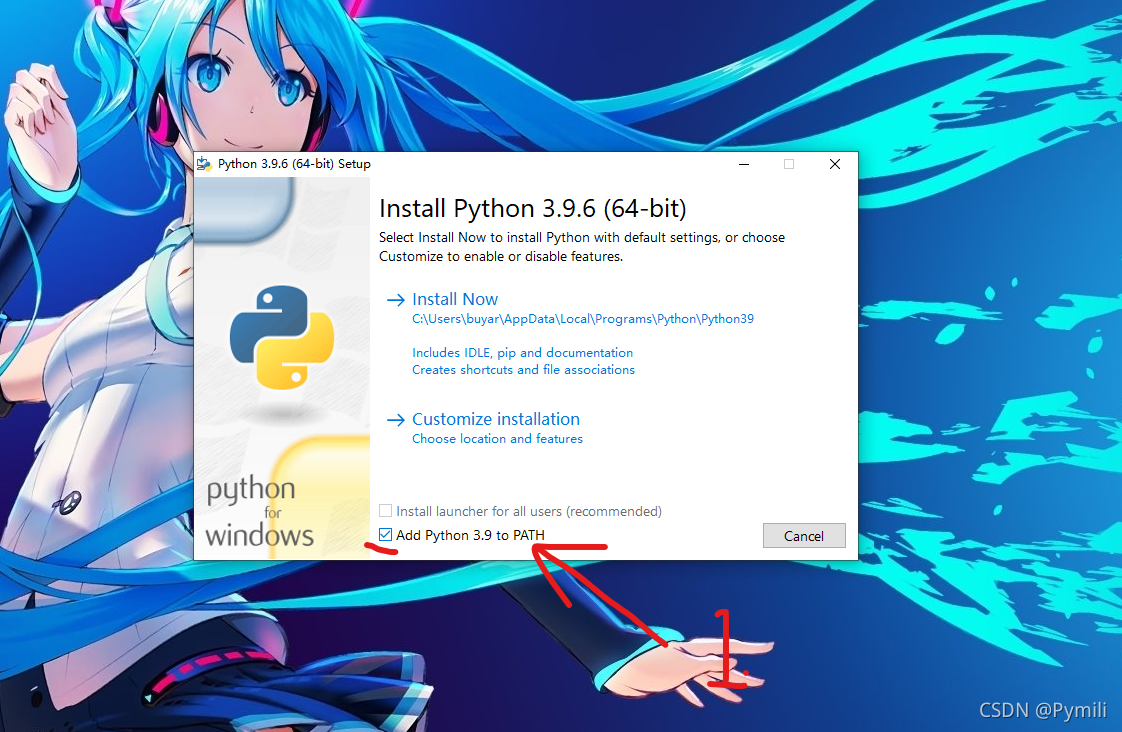Screen dimensions: 1122x732
Task: Expand Customize installation options
Action: (x=496, y=418)
